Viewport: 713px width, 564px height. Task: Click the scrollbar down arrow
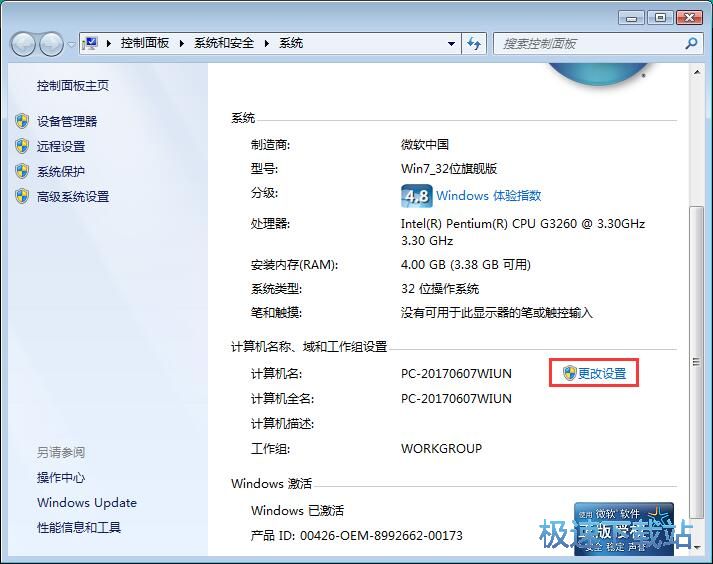click(x=697, y=547)
